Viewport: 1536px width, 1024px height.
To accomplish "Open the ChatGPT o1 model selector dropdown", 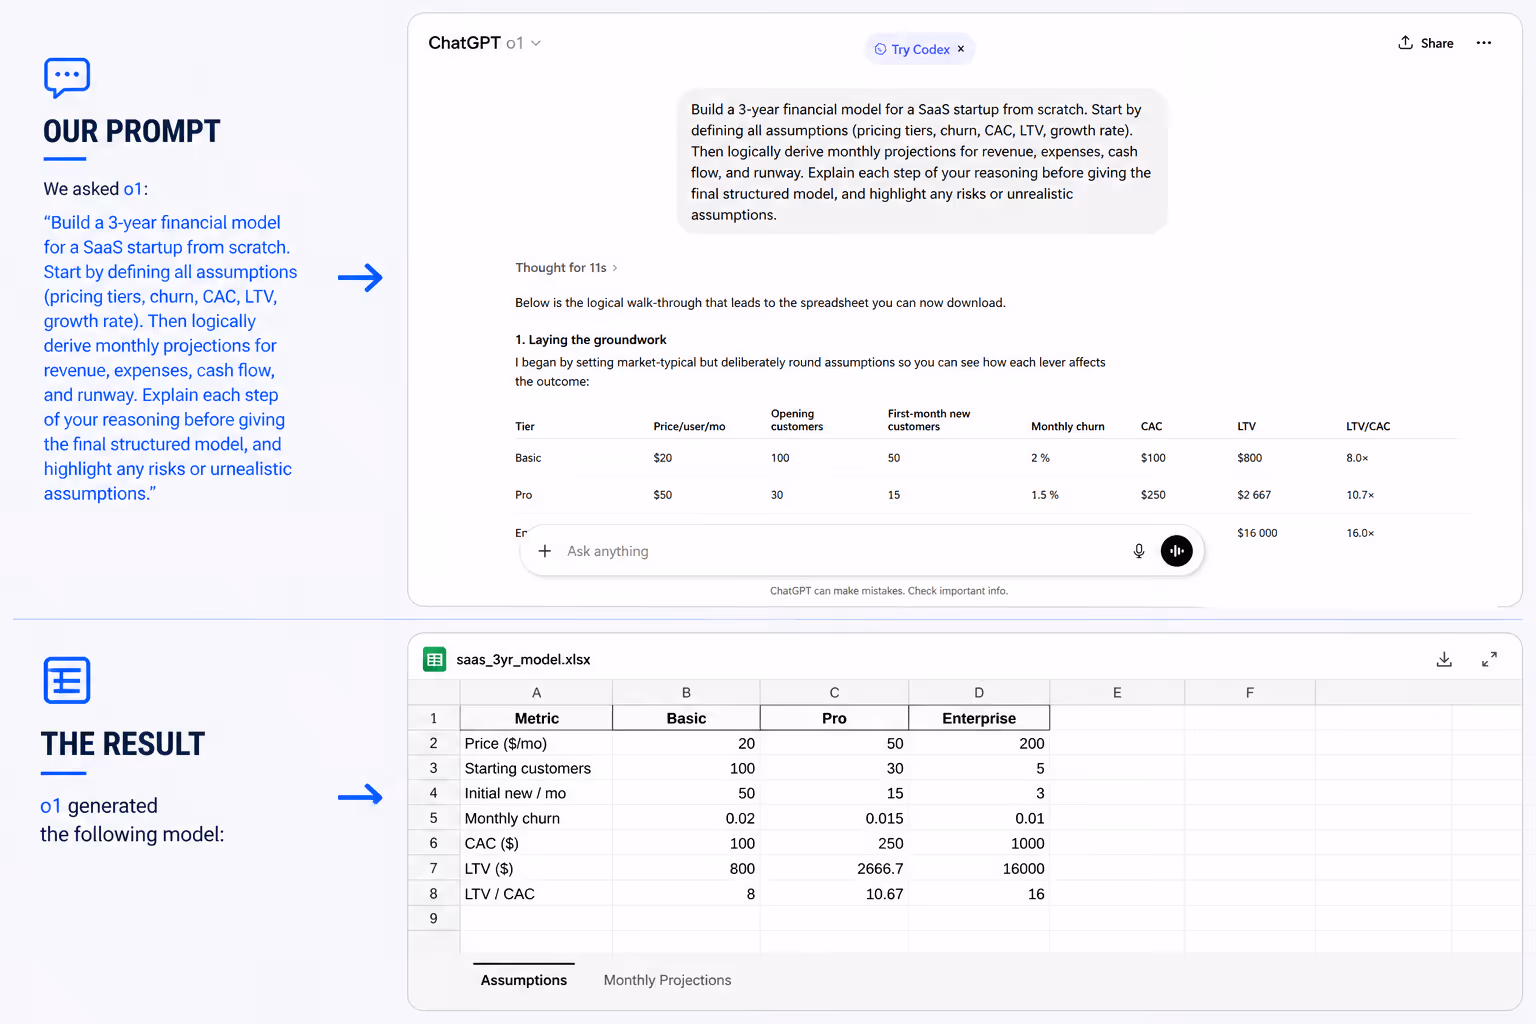I will point(484,43).
